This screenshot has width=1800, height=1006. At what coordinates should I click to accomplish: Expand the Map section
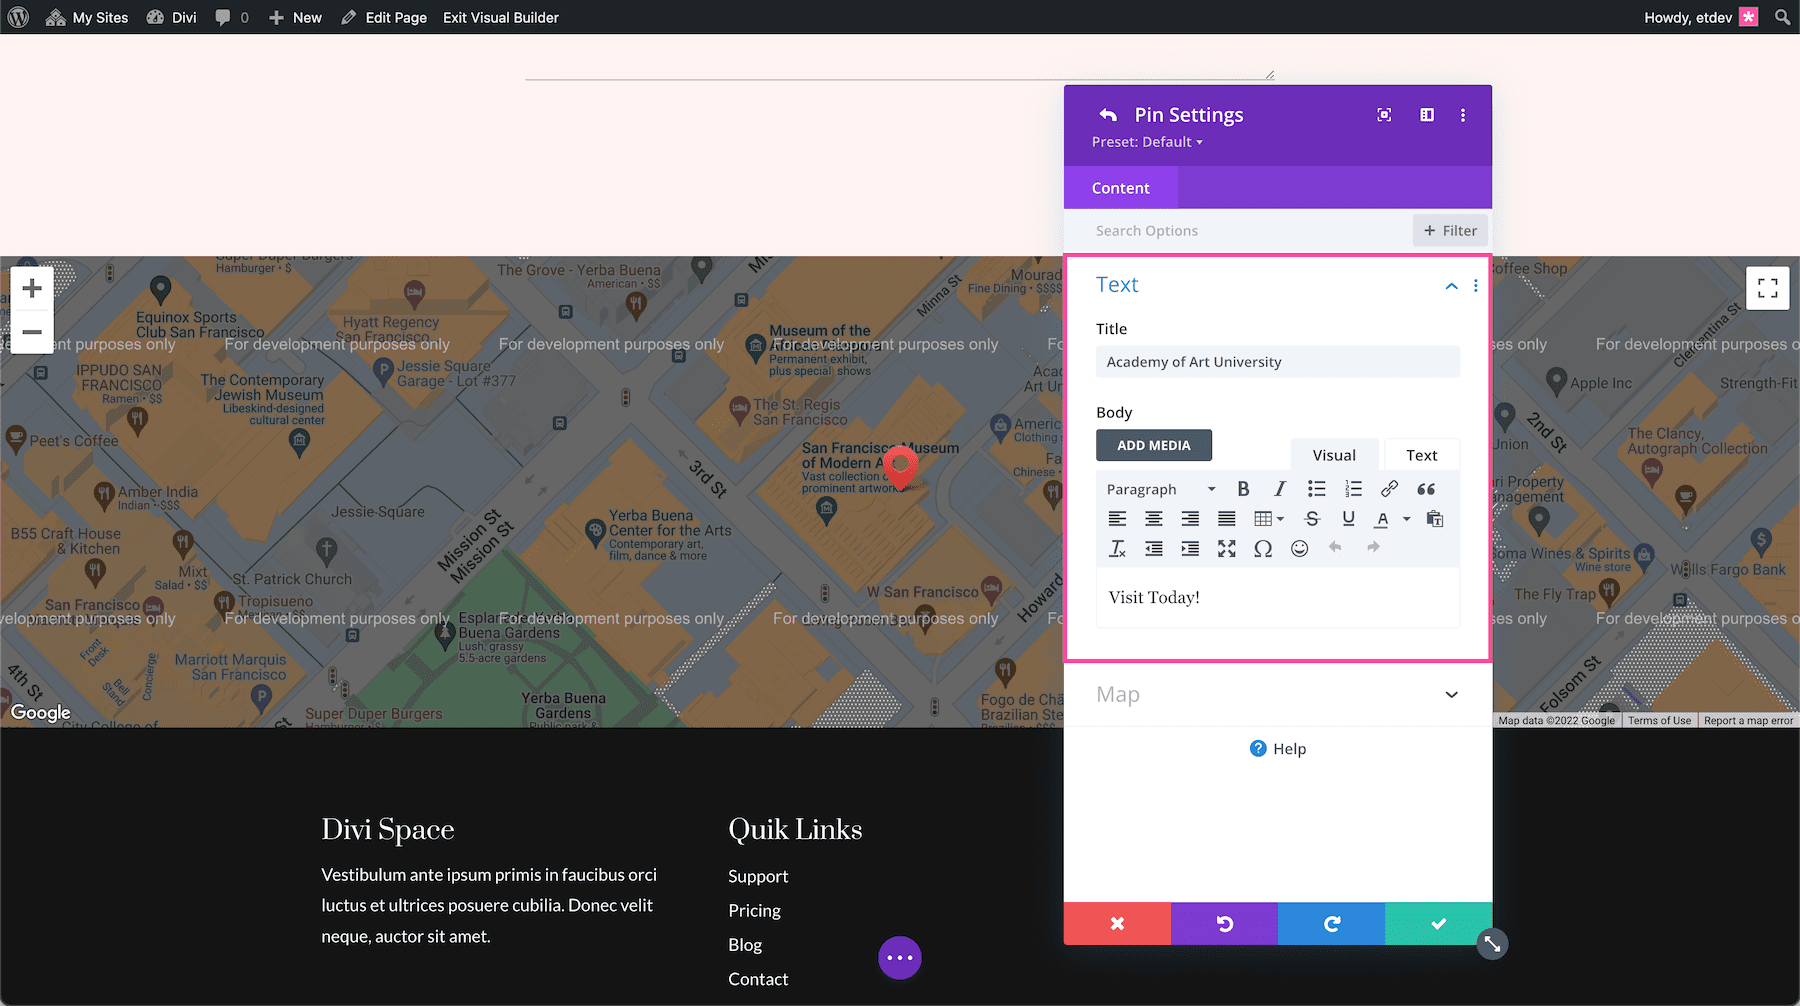pyautogui.click(x=1452, y=694)
